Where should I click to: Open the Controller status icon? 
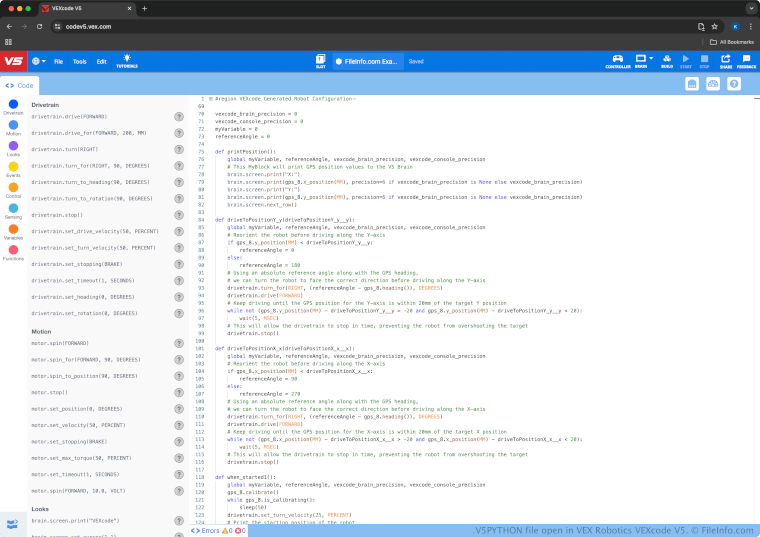click(x=618, y=61)
